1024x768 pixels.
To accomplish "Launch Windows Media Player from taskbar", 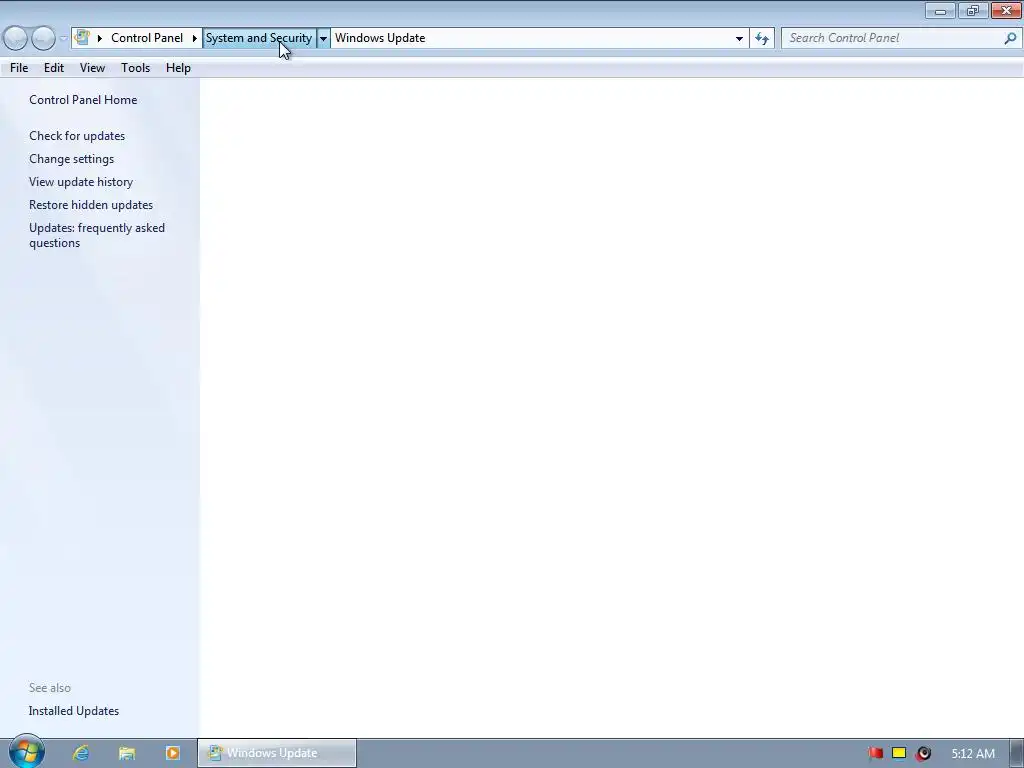I will coord(172,753).
